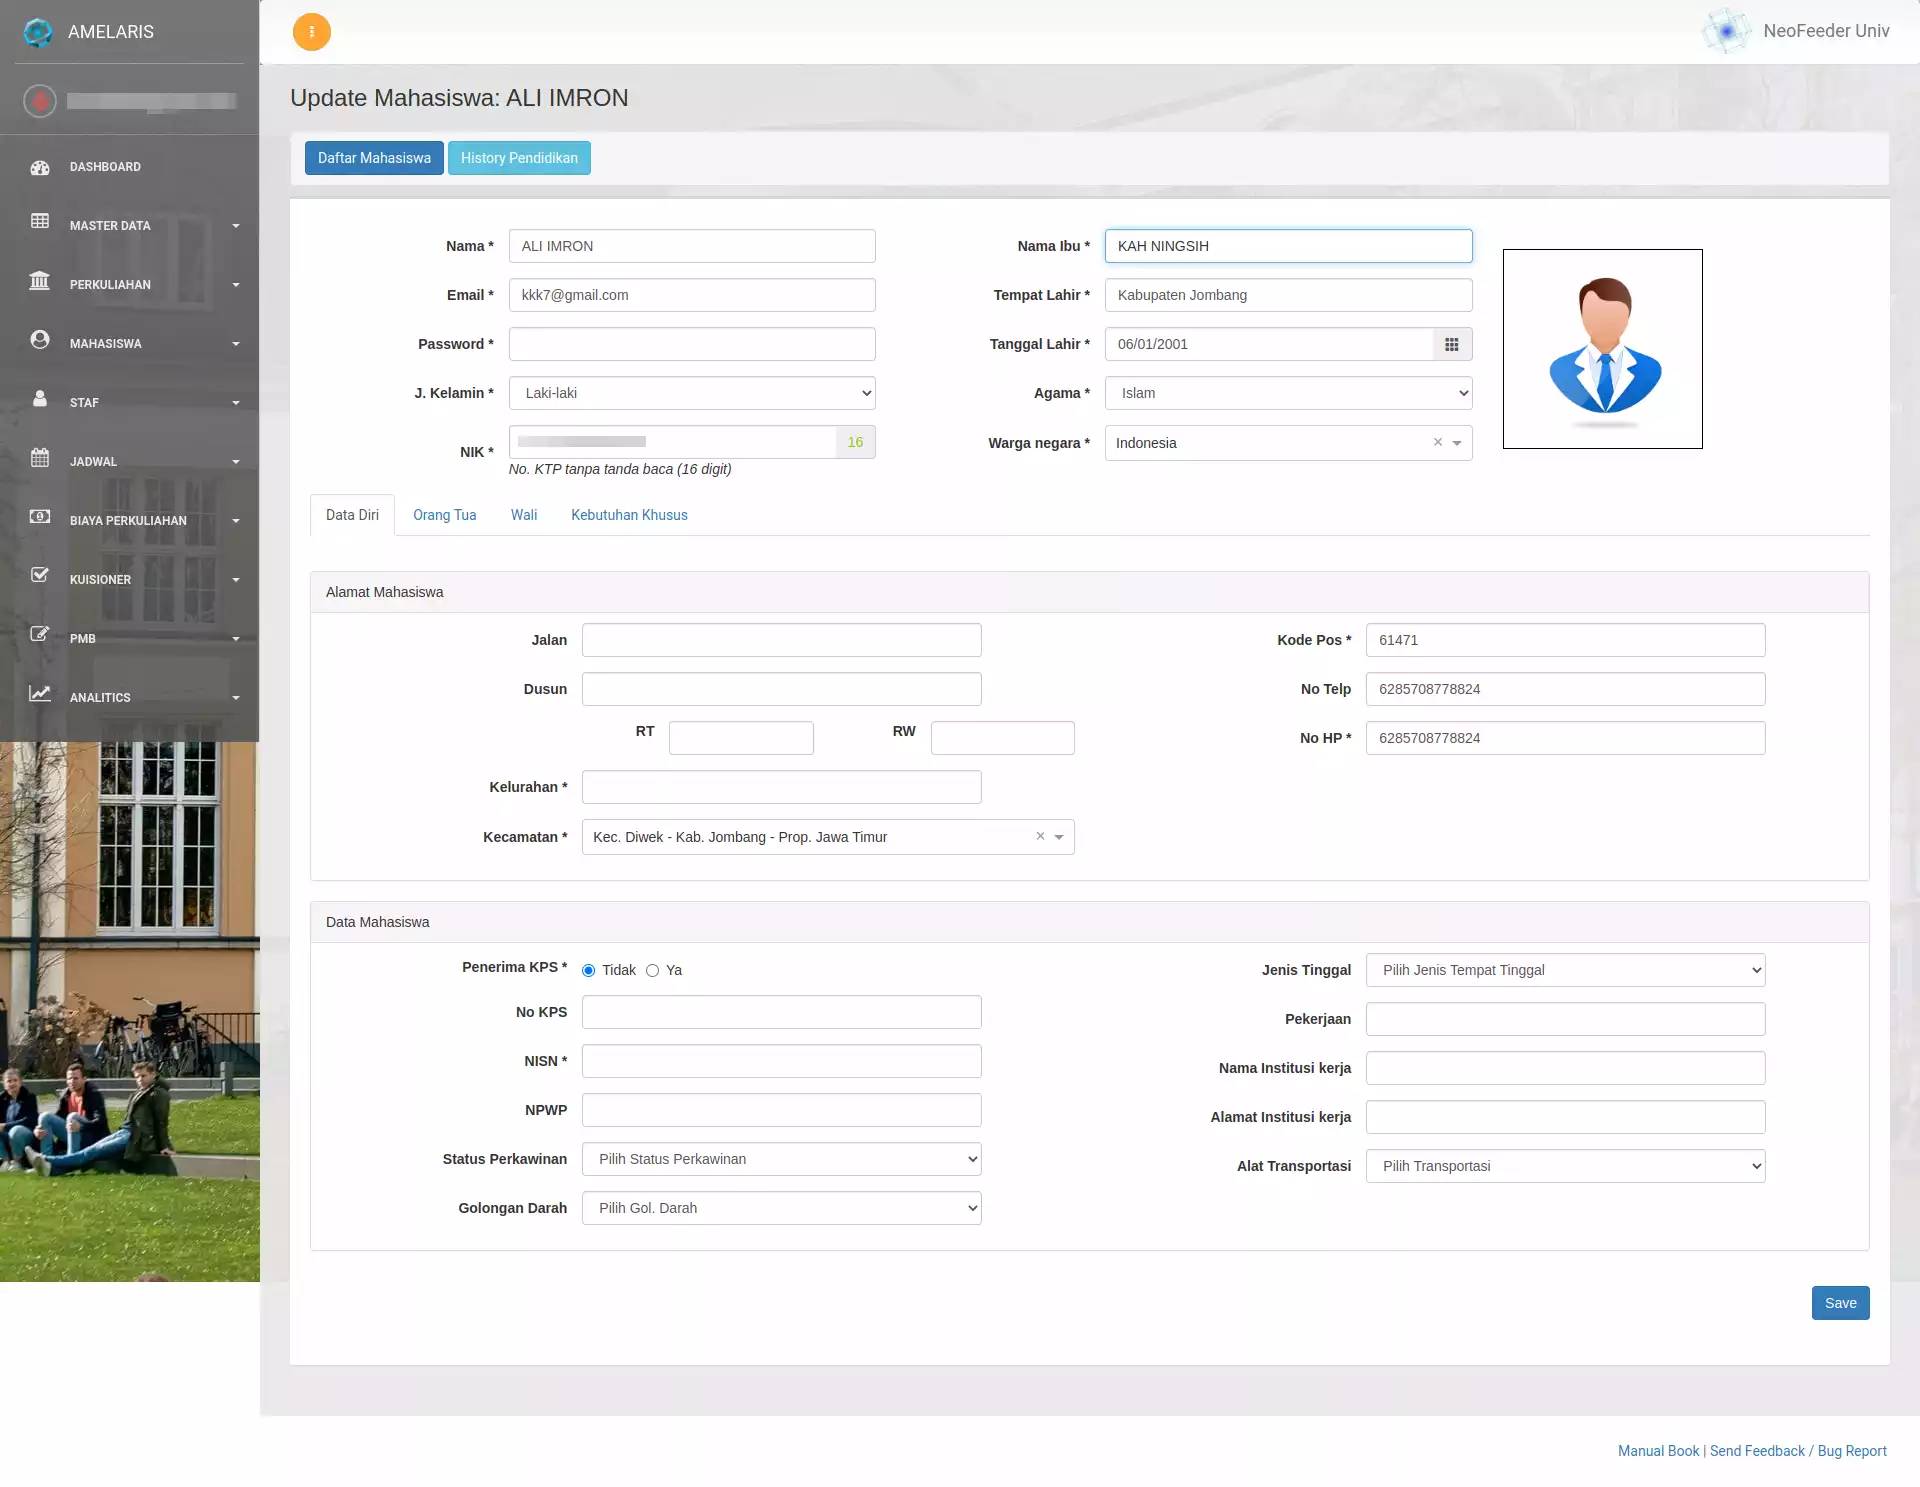Open the Warga negara dropdown arrow

pyautogui.click(x=1457, y=443)
